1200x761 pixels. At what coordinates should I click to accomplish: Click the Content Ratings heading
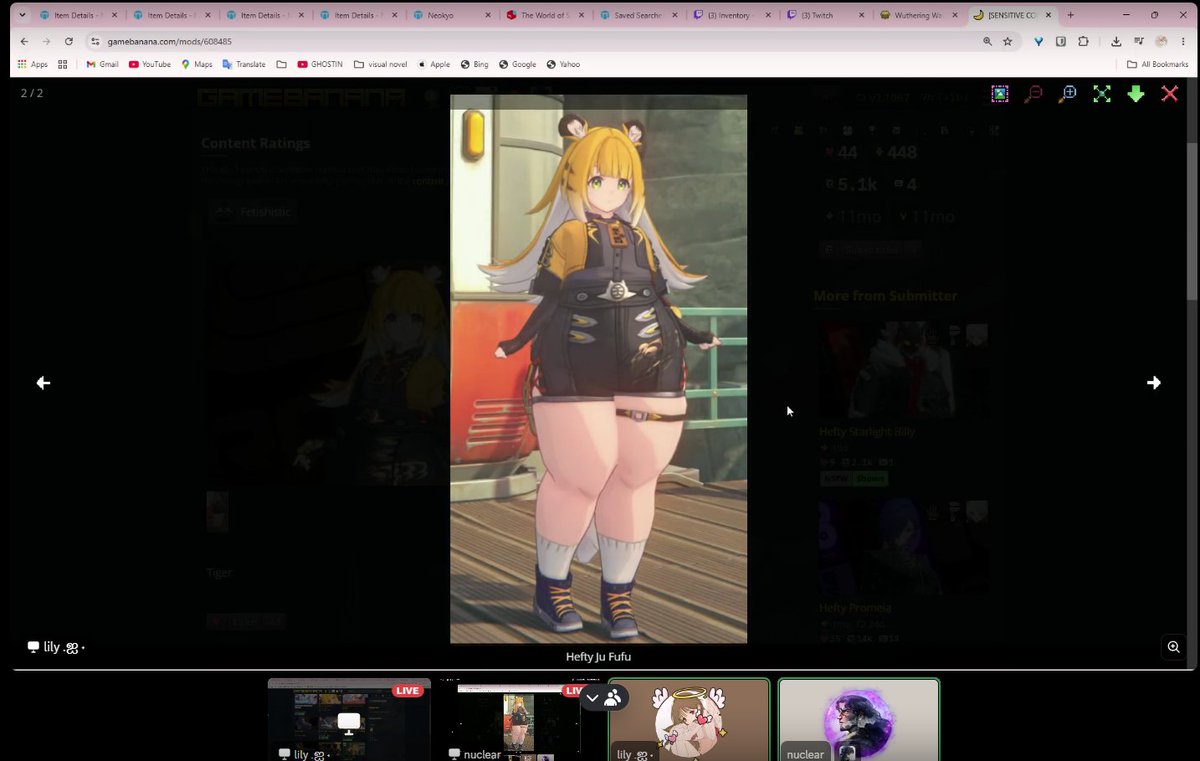click(x=256, y=143)
